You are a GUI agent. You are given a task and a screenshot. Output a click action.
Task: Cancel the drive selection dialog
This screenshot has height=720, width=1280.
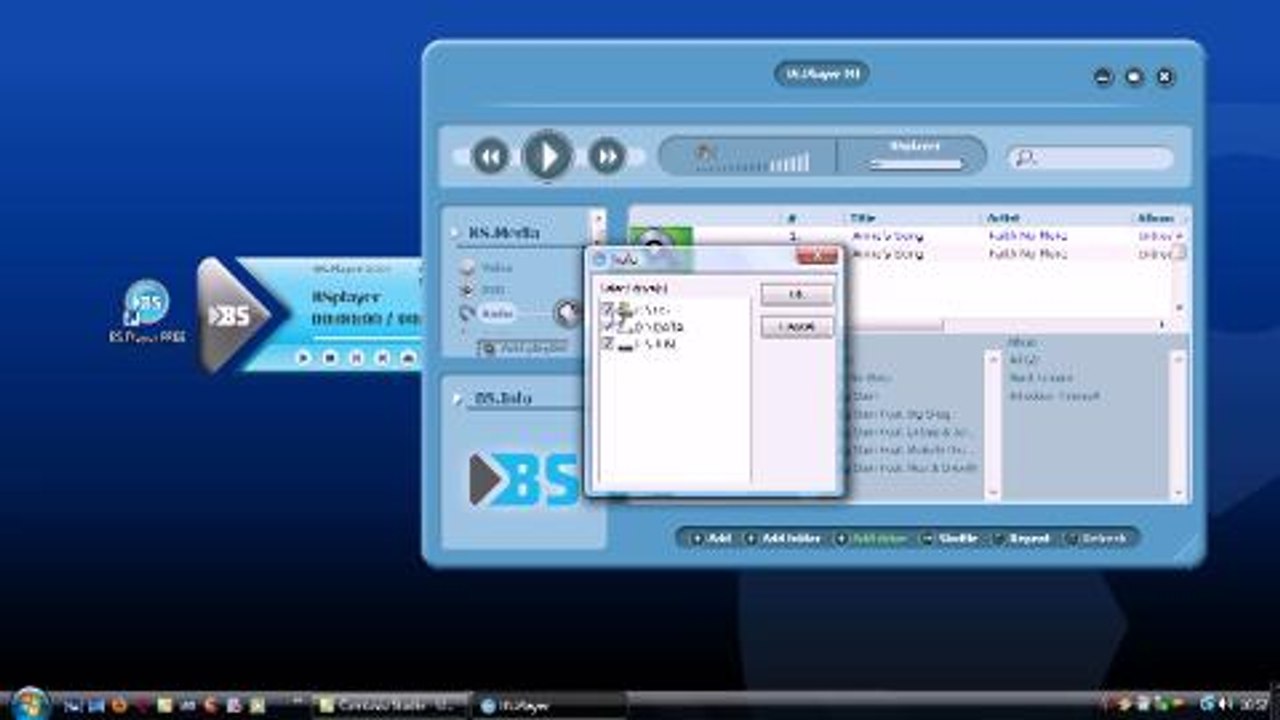[797, 327]
